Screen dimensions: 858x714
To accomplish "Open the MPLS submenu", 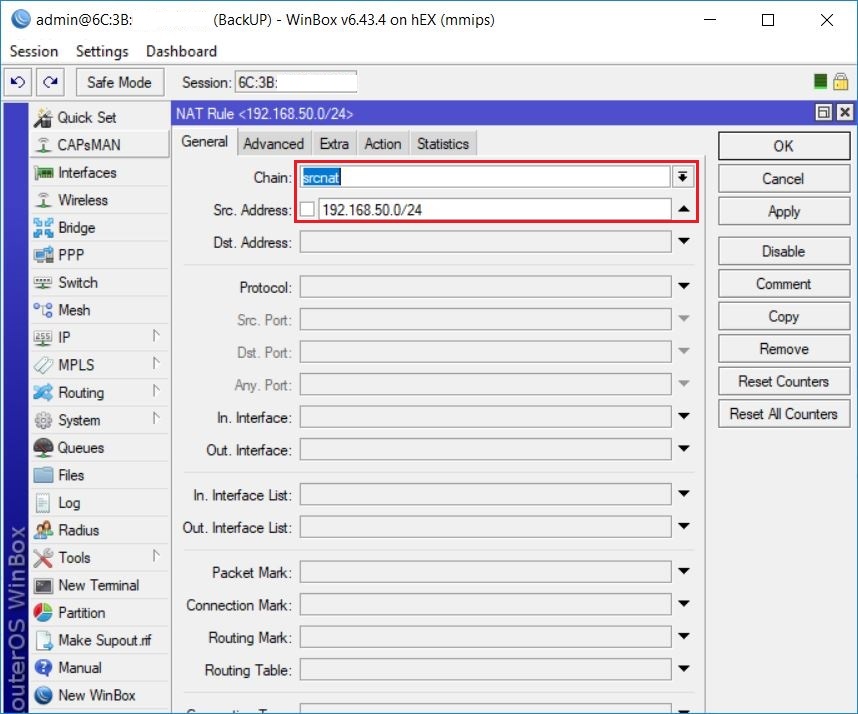I will point(100,364).
